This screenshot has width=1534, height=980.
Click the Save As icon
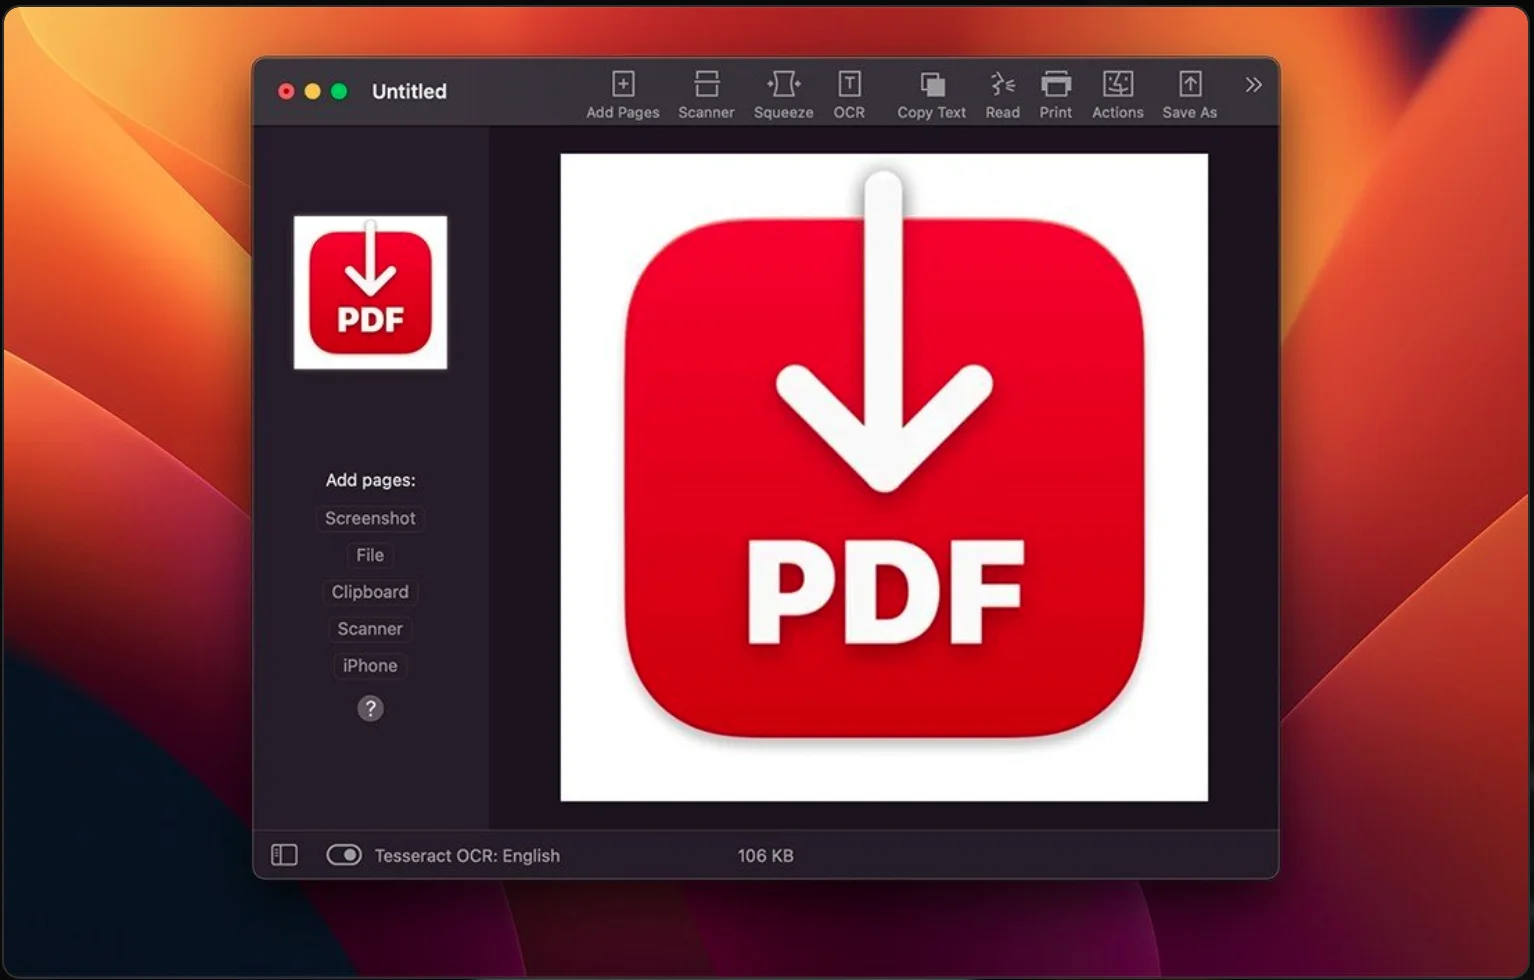coord(1189,84)
